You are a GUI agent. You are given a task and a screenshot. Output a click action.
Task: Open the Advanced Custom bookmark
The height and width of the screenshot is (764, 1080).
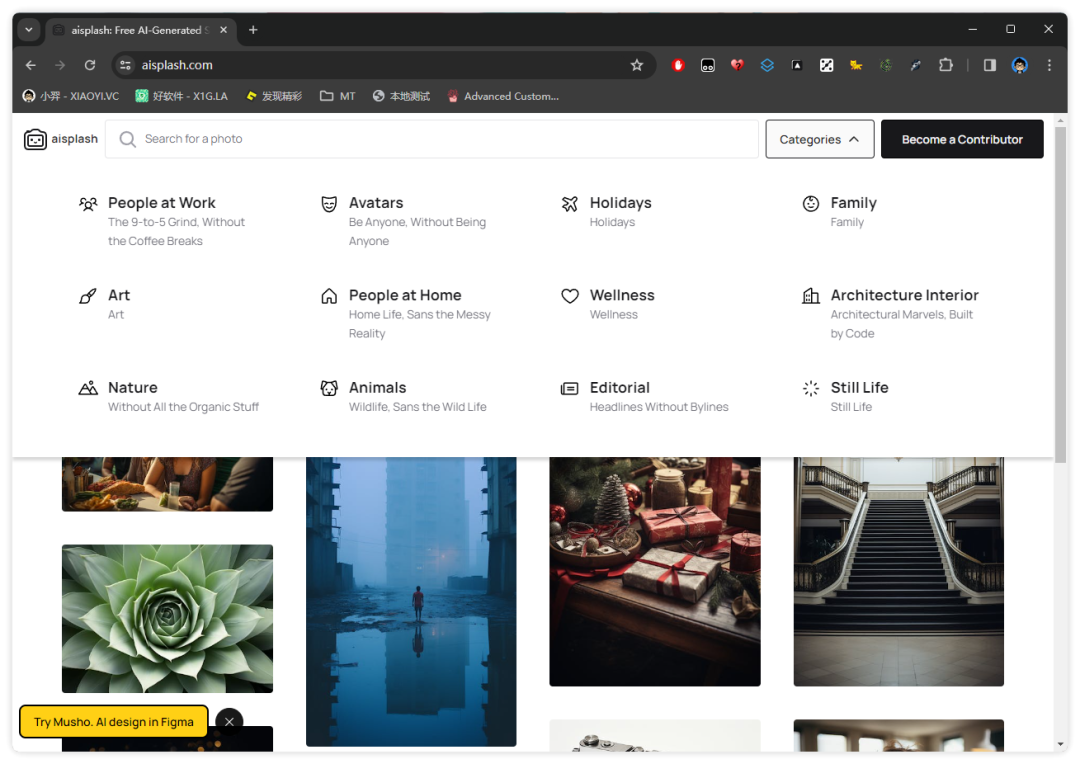point(503,96)
